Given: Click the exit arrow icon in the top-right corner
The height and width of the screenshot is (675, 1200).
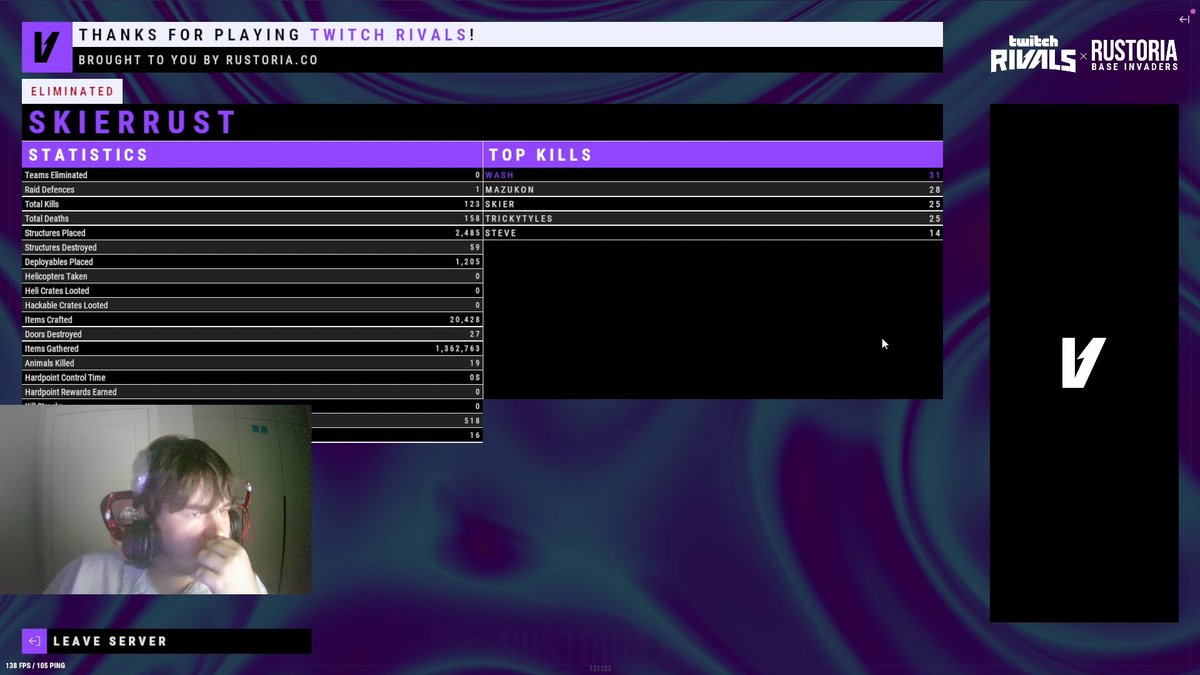Looking at the screenshot, I should point(1184,19).
